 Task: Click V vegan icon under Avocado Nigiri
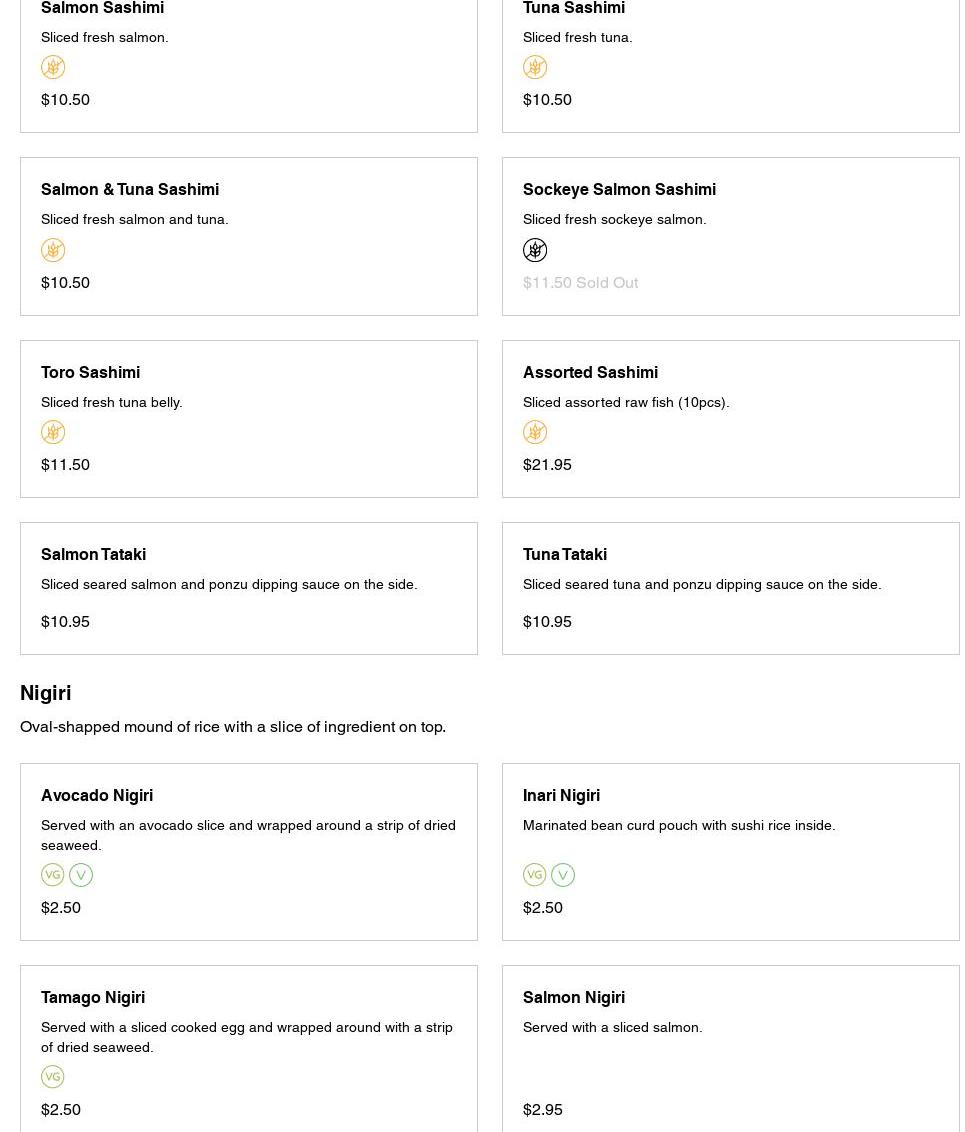(x=81, y=875)
